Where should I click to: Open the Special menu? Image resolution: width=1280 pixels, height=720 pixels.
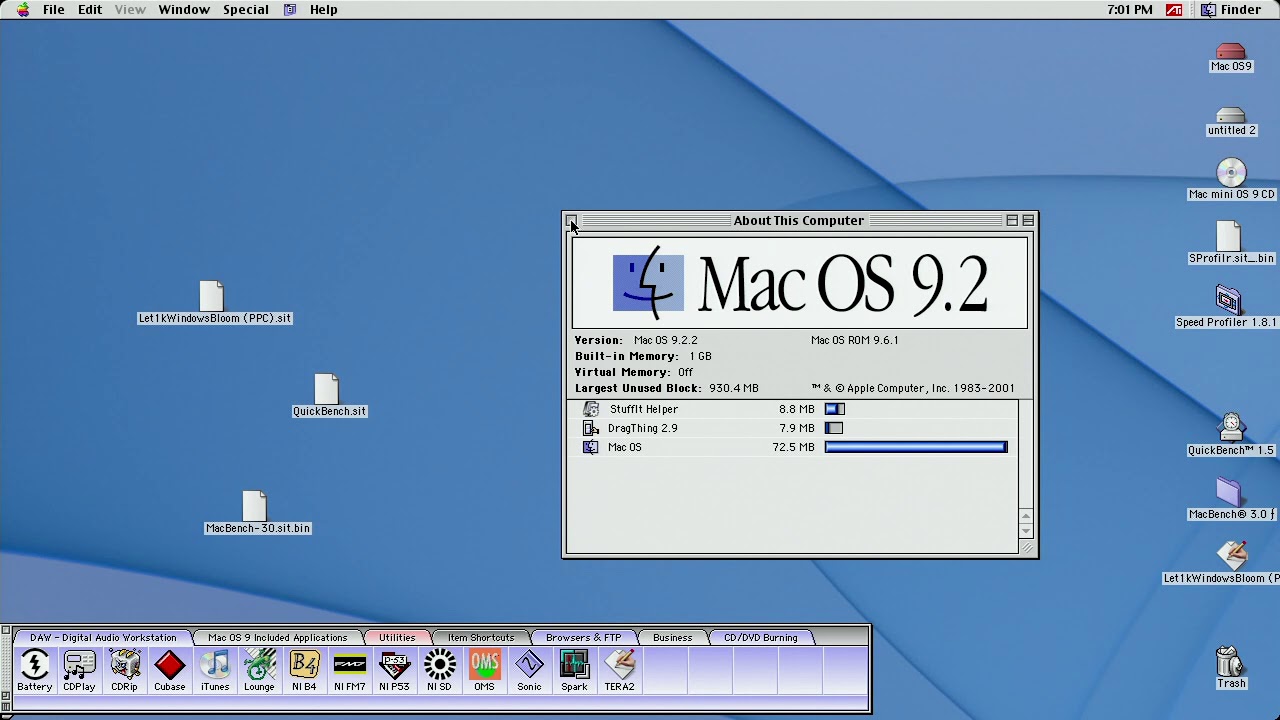pos(245,9)
